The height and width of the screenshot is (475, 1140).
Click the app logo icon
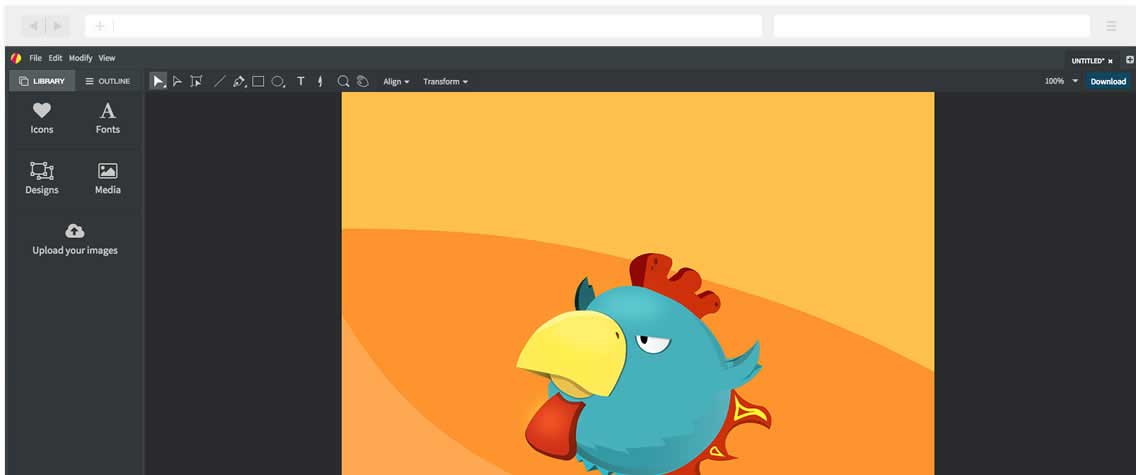point(16,58)
